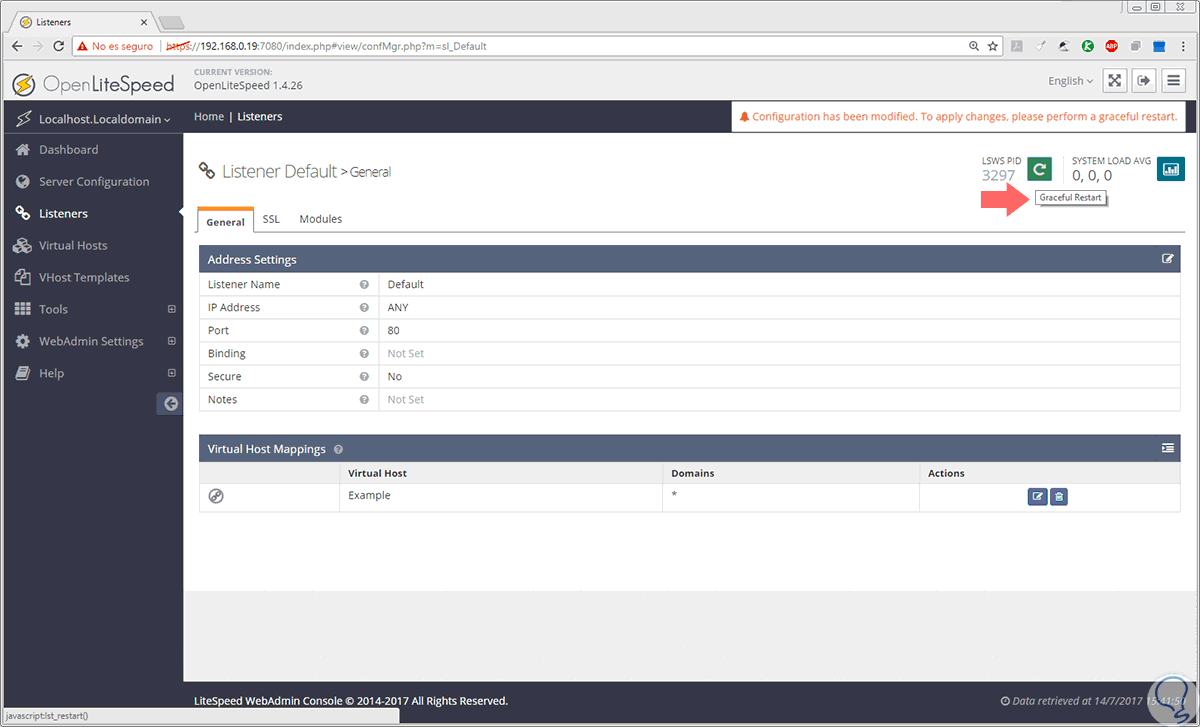Click help icon beside Listener Name

point(364,285)
